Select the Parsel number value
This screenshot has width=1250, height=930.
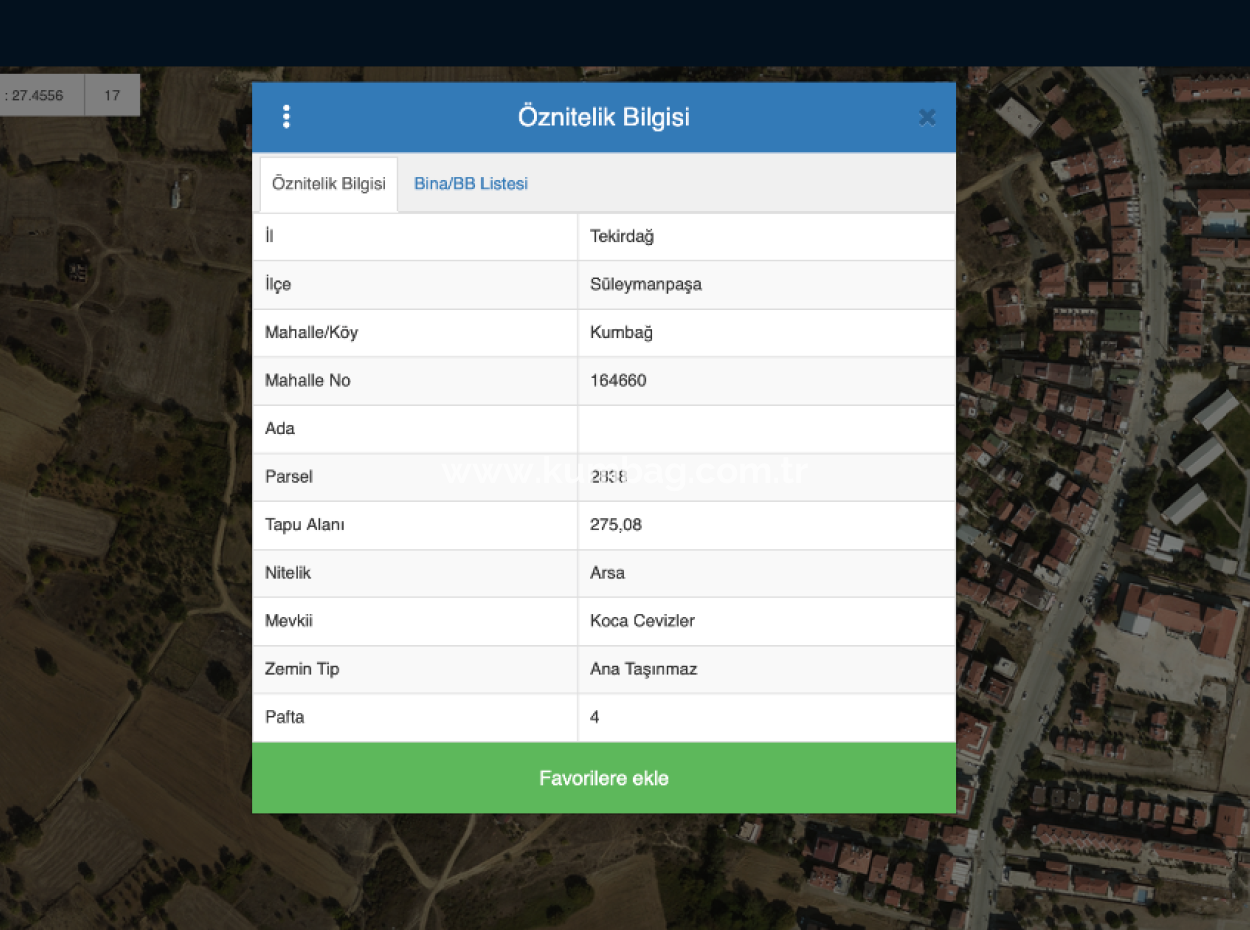pyautogui.click(x=608, y=477)
